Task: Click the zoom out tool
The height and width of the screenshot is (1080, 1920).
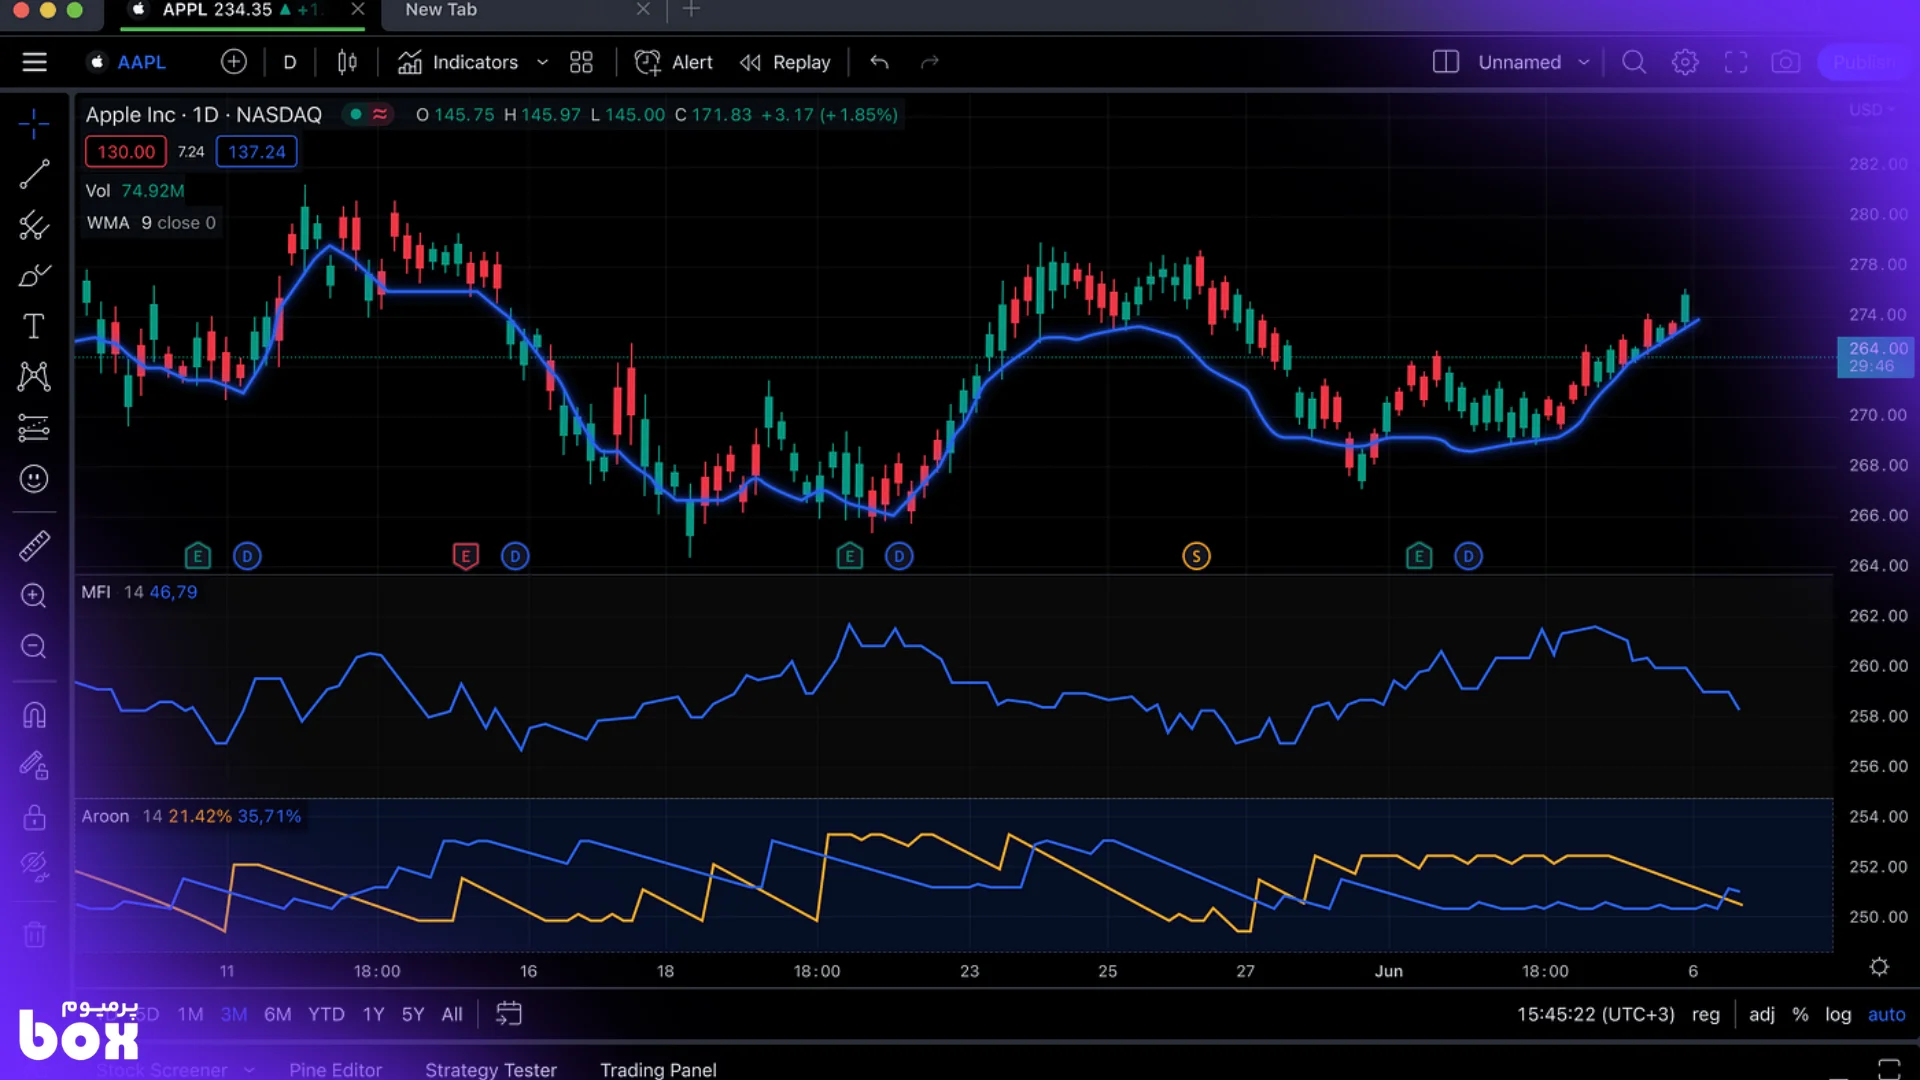Action: [34, 647]
